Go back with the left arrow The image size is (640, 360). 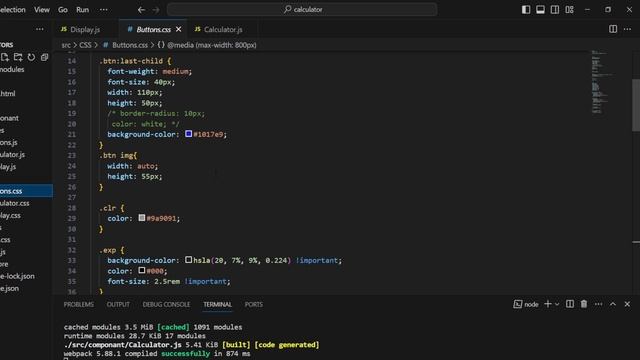point(141,9)
